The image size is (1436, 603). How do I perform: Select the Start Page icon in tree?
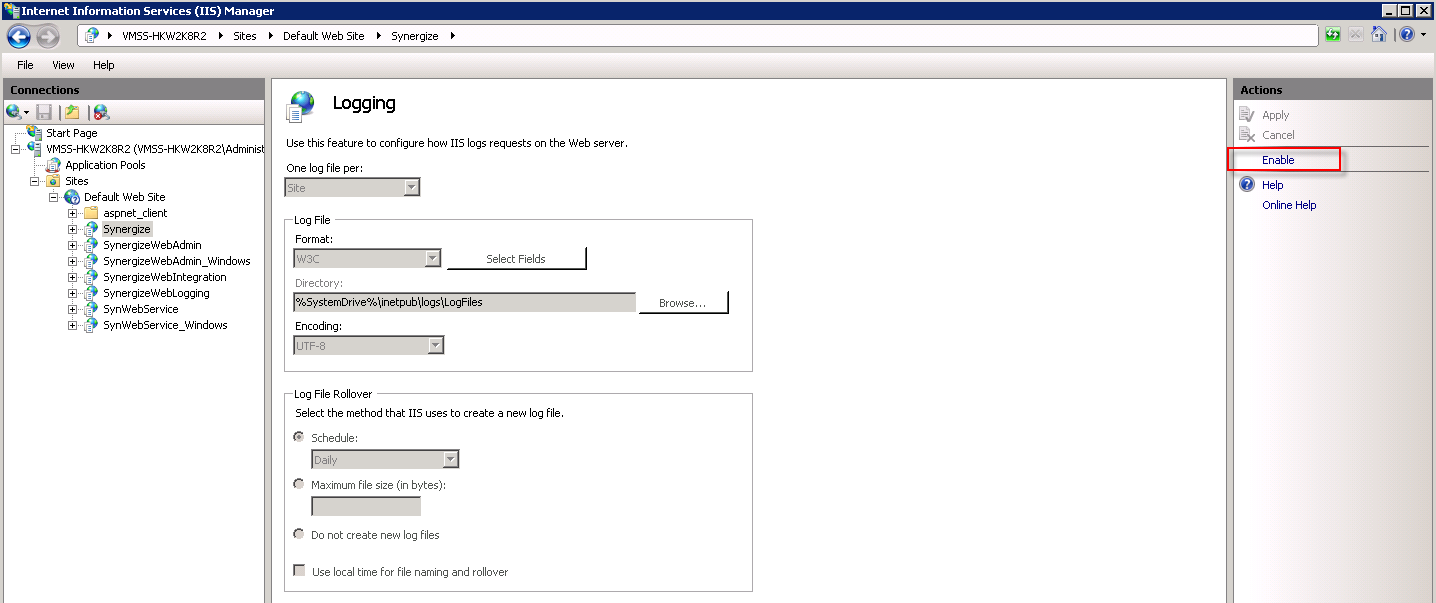[35, 132]
